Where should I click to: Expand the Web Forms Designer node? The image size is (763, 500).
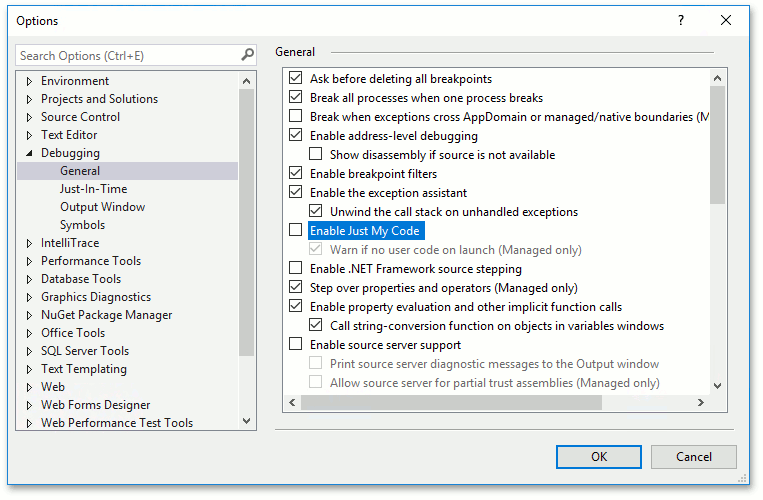click(x=29, y=405)
